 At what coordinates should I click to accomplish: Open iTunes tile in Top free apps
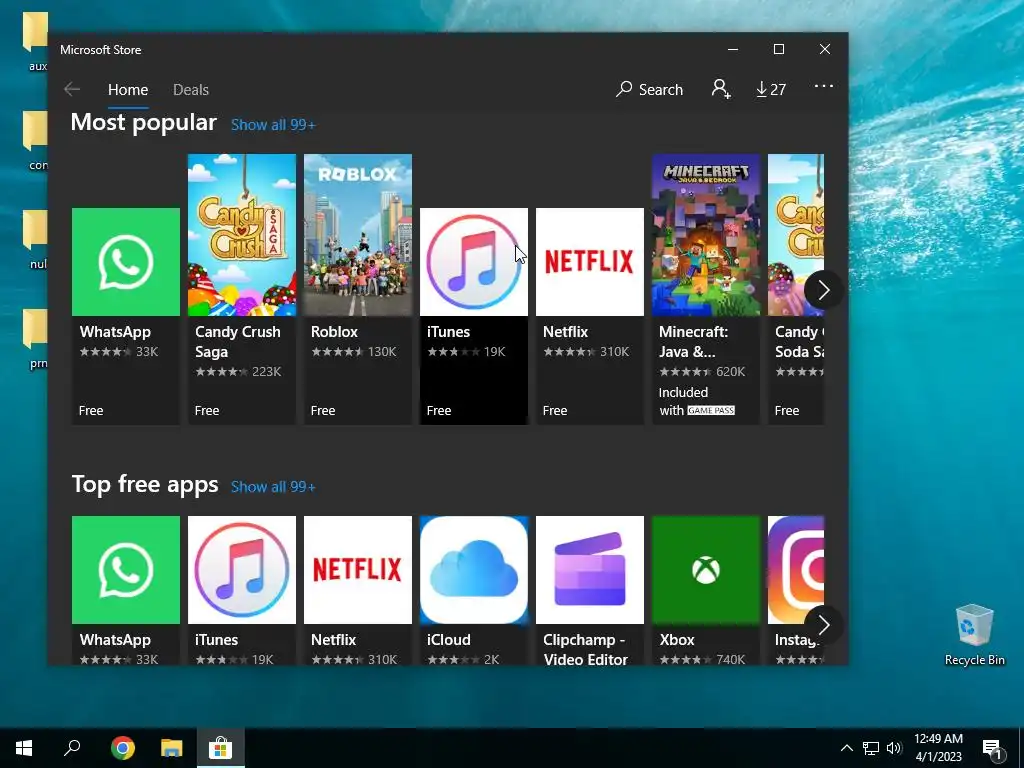[242, 590]
